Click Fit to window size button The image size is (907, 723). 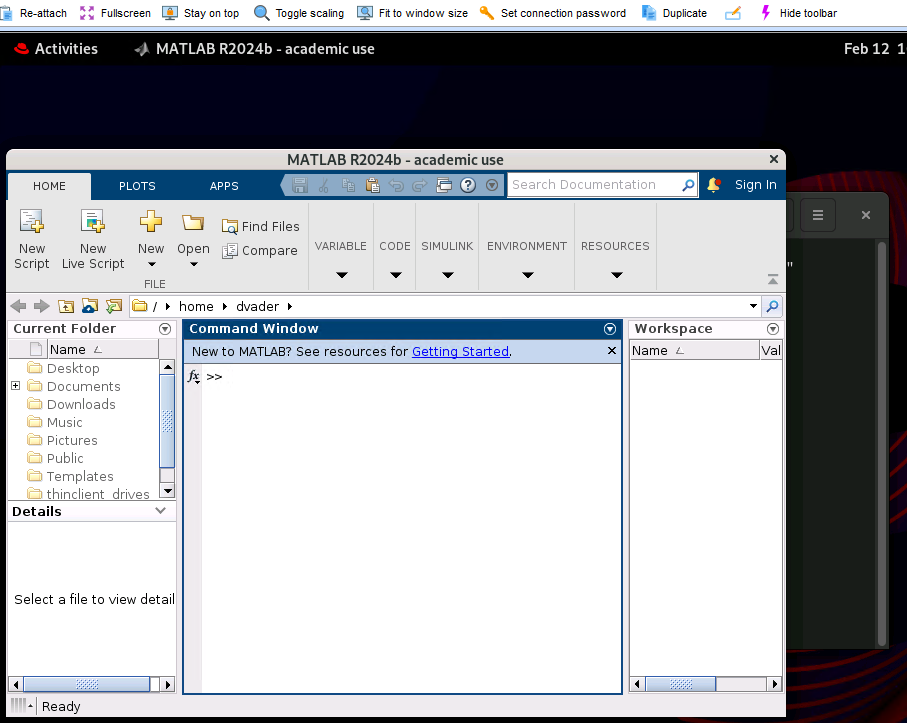point(412,13)
